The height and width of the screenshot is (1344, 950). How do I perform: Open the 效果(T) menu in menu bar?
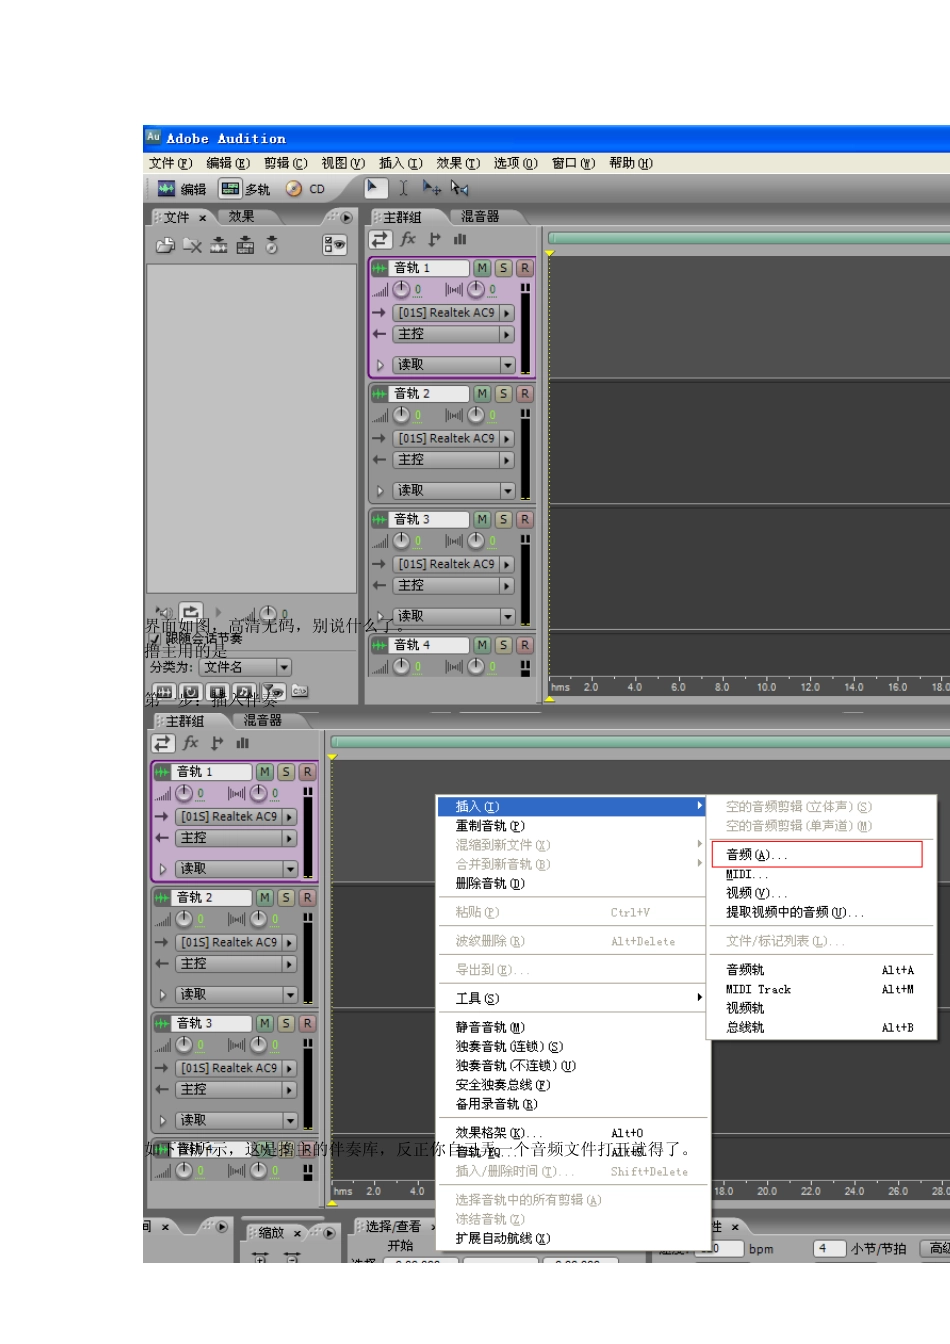[457, 163]
